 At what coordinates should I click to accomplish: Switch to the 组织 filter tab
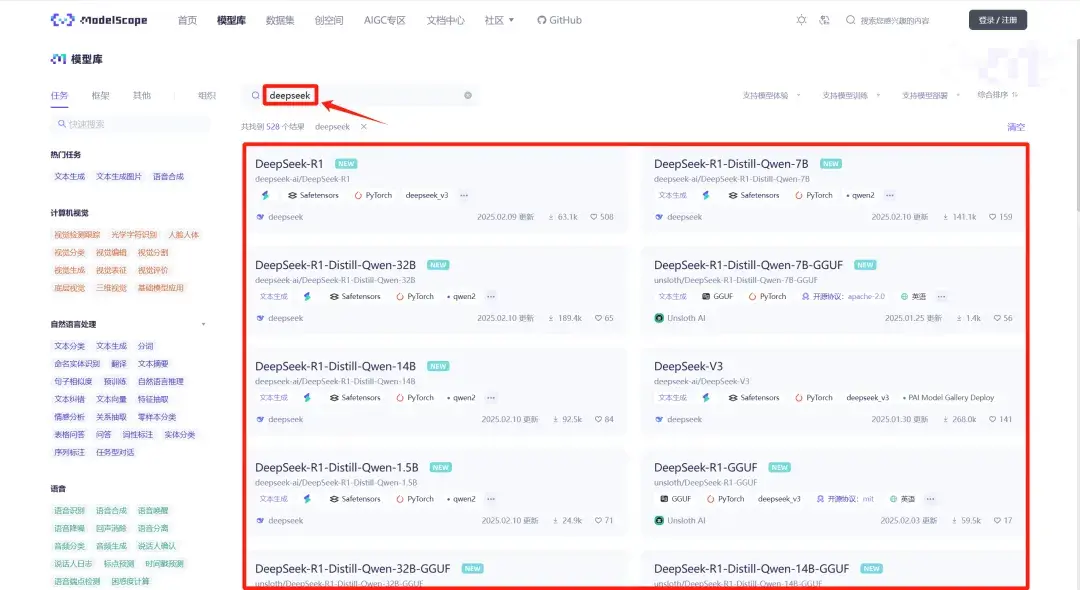207,96
